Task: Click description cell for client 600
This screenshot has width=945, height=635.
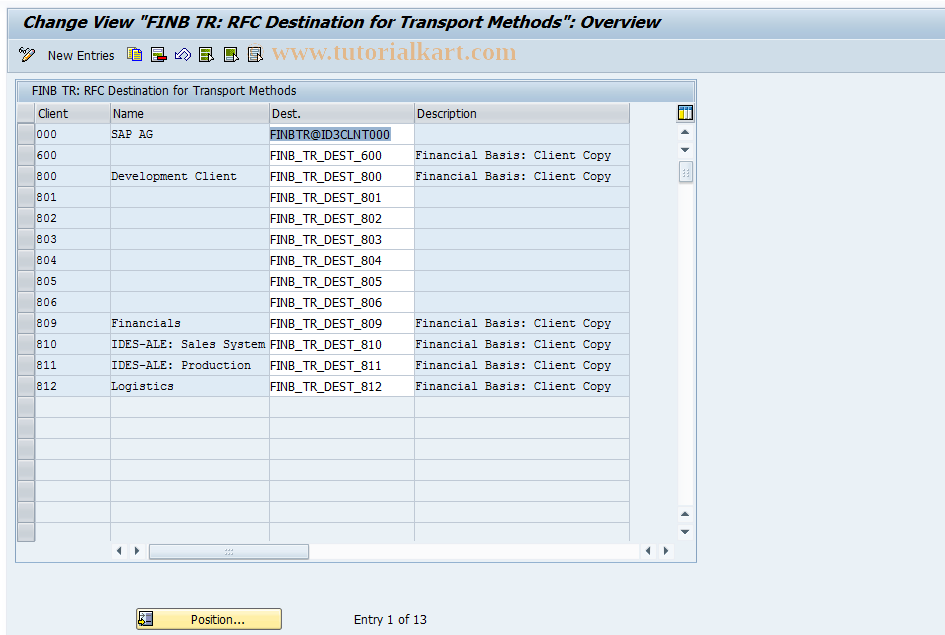Action: (x=522, y=155)
